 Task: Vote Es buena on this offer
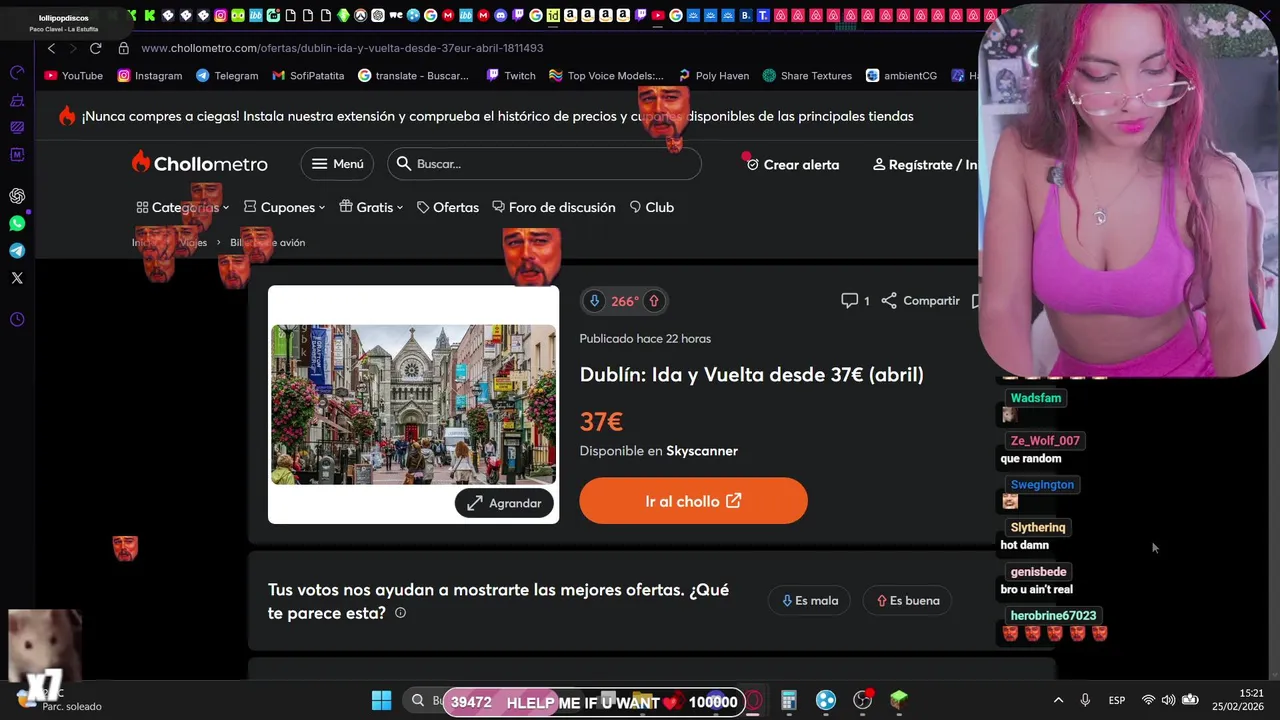pos(908,600)
